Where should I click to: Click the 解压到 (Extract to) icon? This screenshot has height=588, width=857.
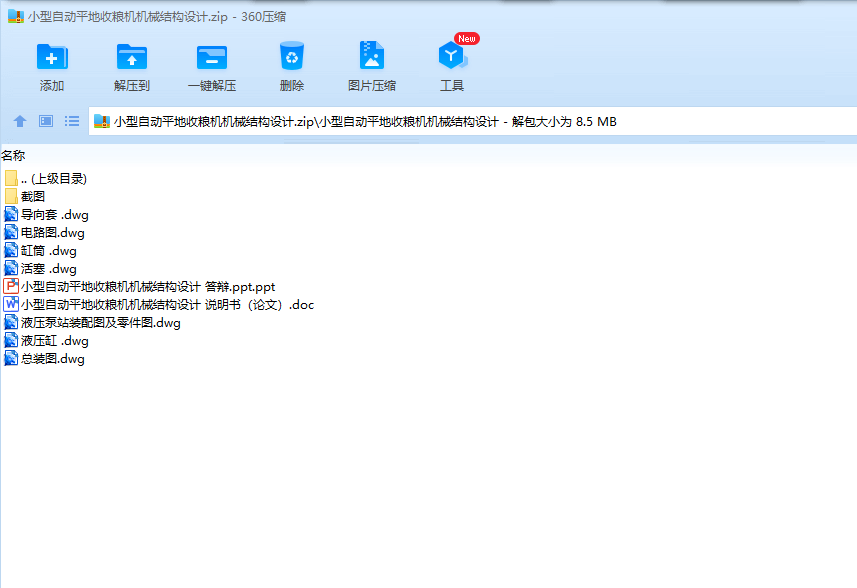point(132,57)
